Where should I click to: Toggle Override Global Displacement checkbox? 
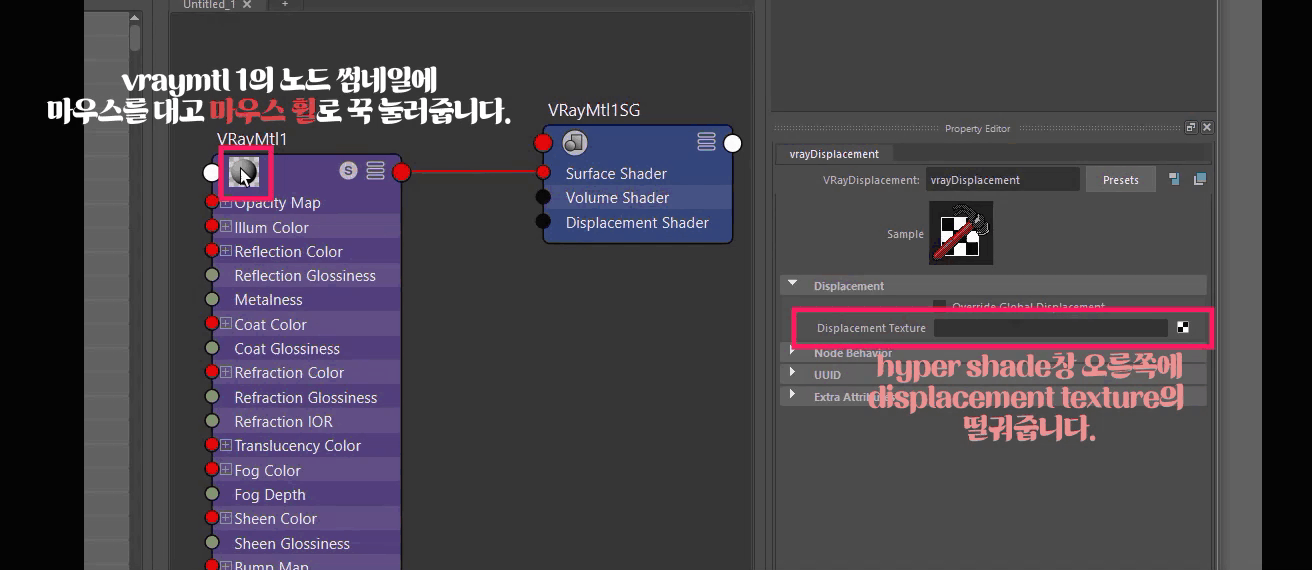939,306
